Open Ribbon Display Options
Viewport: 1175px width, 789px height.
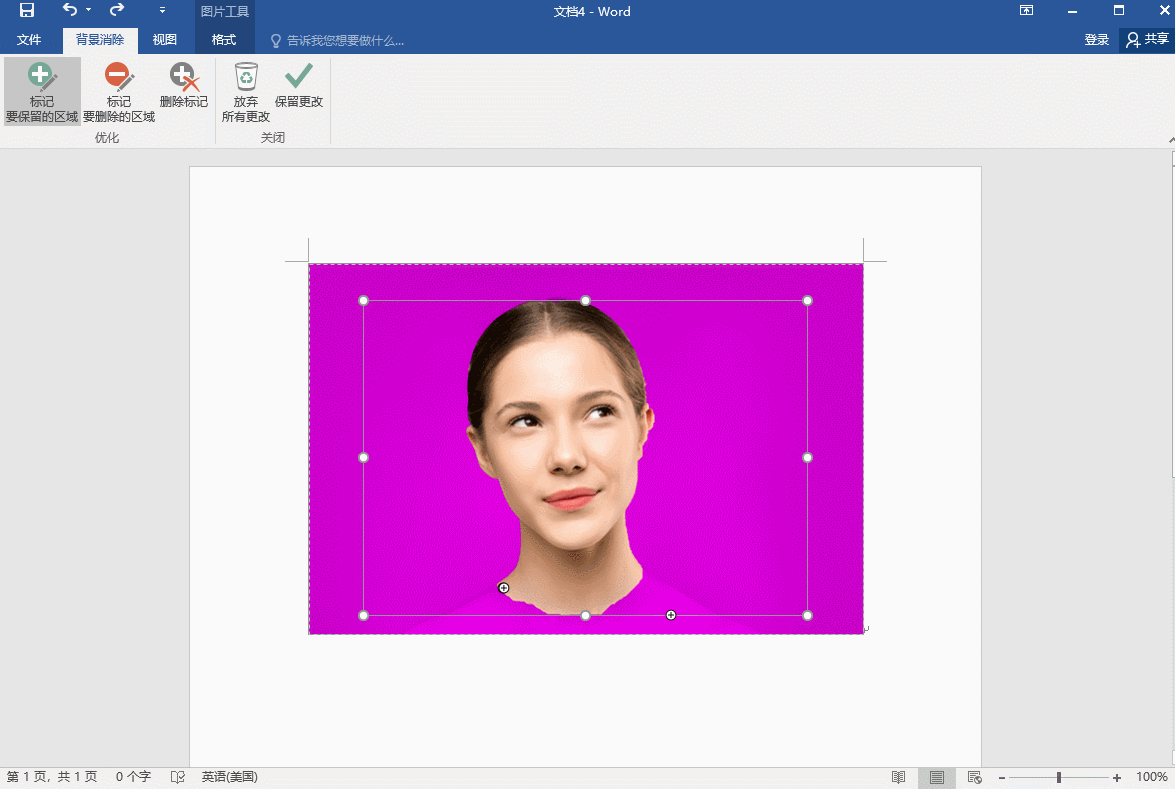(1027, 10)
